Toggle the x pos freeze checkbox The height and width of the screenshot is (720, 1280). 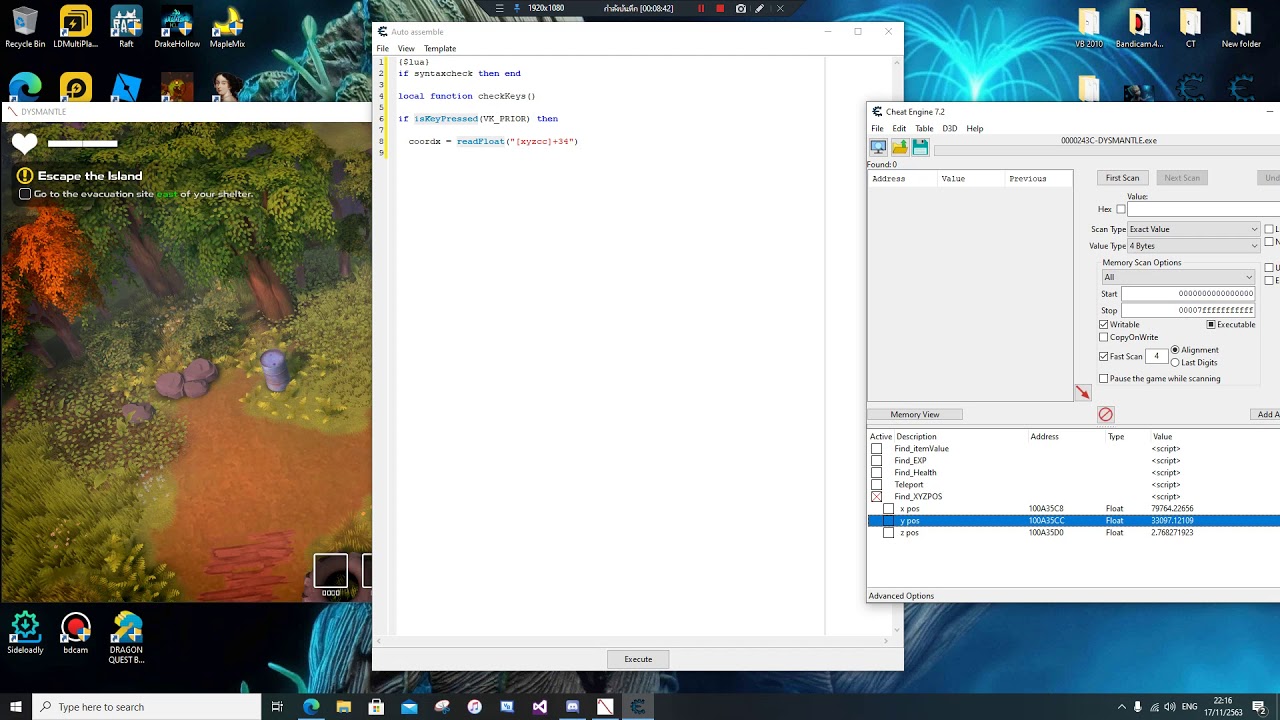pos(889,509)
